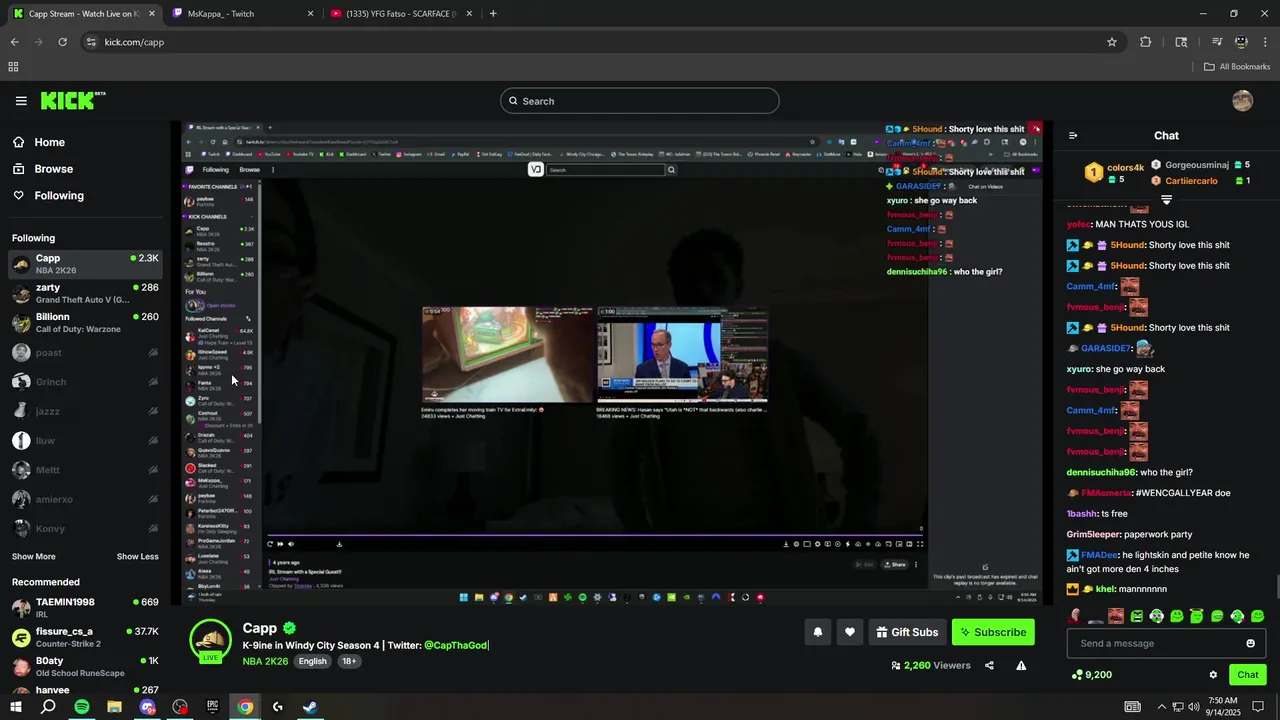Send message with Chat button

click(x=1248, y=675)
